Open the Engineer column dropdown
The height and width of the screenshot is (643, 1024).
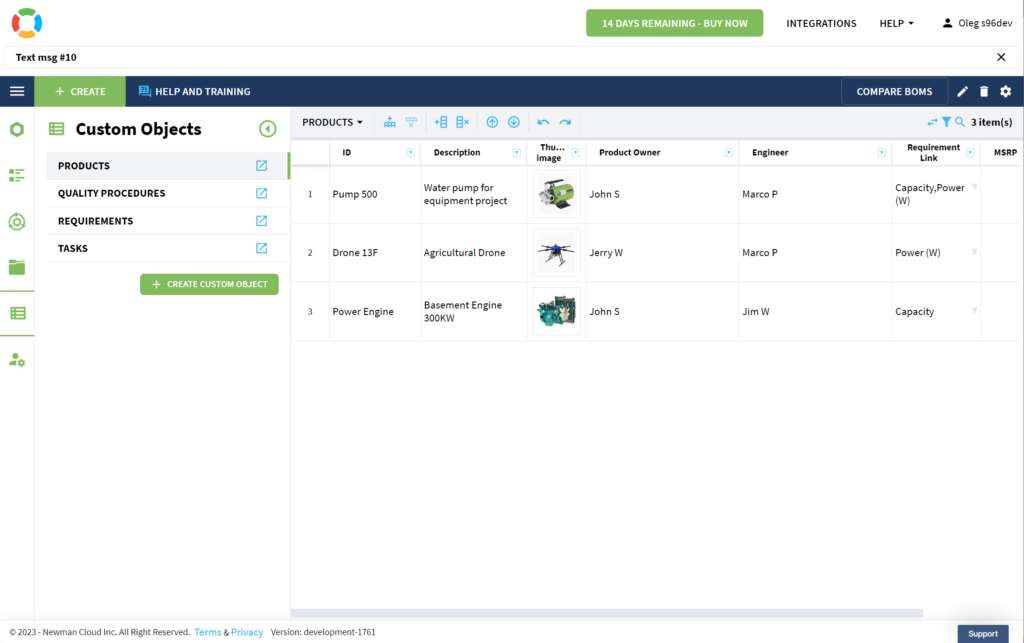(882, 153)
